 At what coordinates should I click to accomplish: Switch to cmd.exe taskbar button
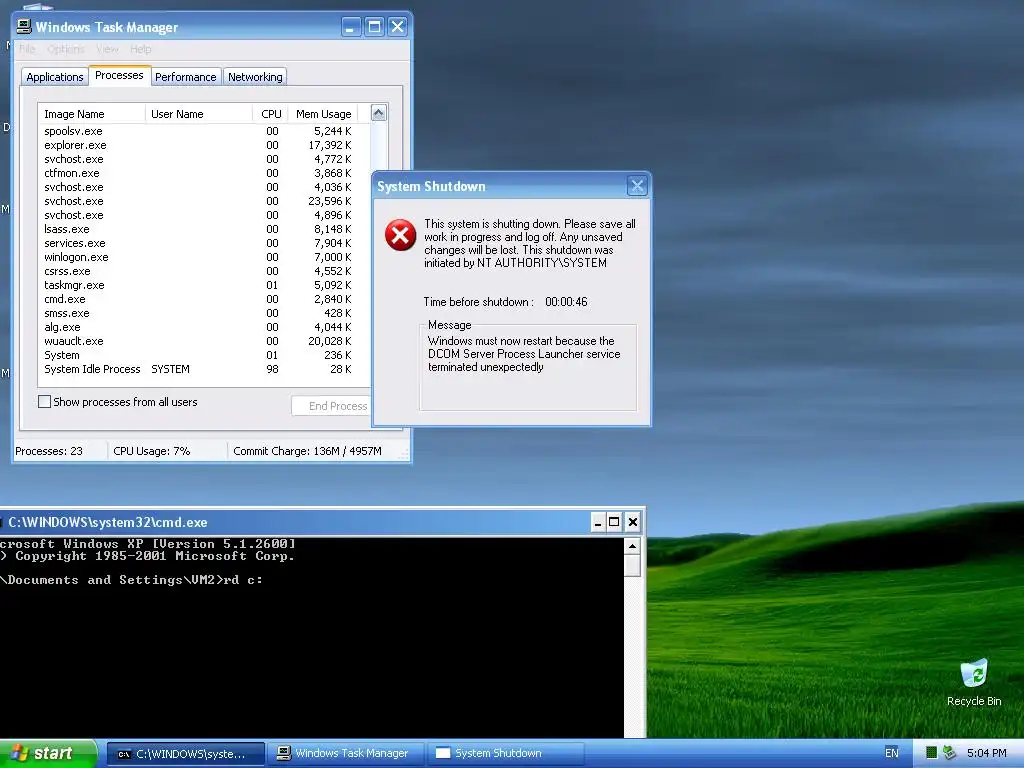[185, 754]
